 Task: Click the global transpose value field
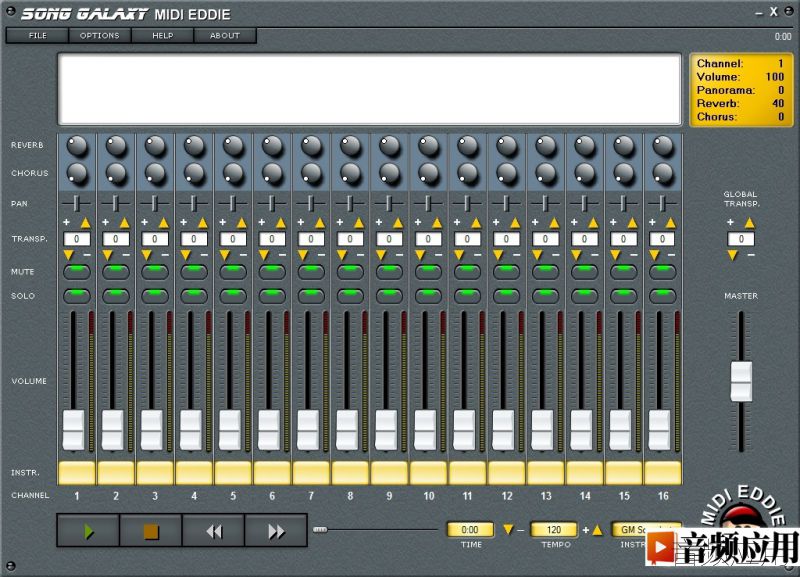pyautogui.click(x=741, y=239)
